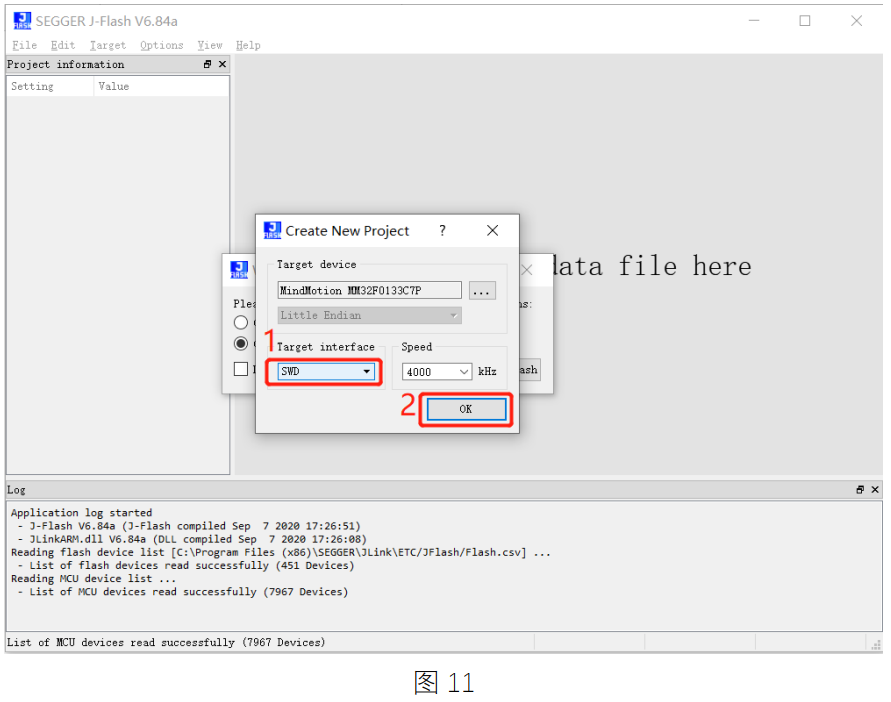Click the status bar message about MCU devices

tap(166, 642)
